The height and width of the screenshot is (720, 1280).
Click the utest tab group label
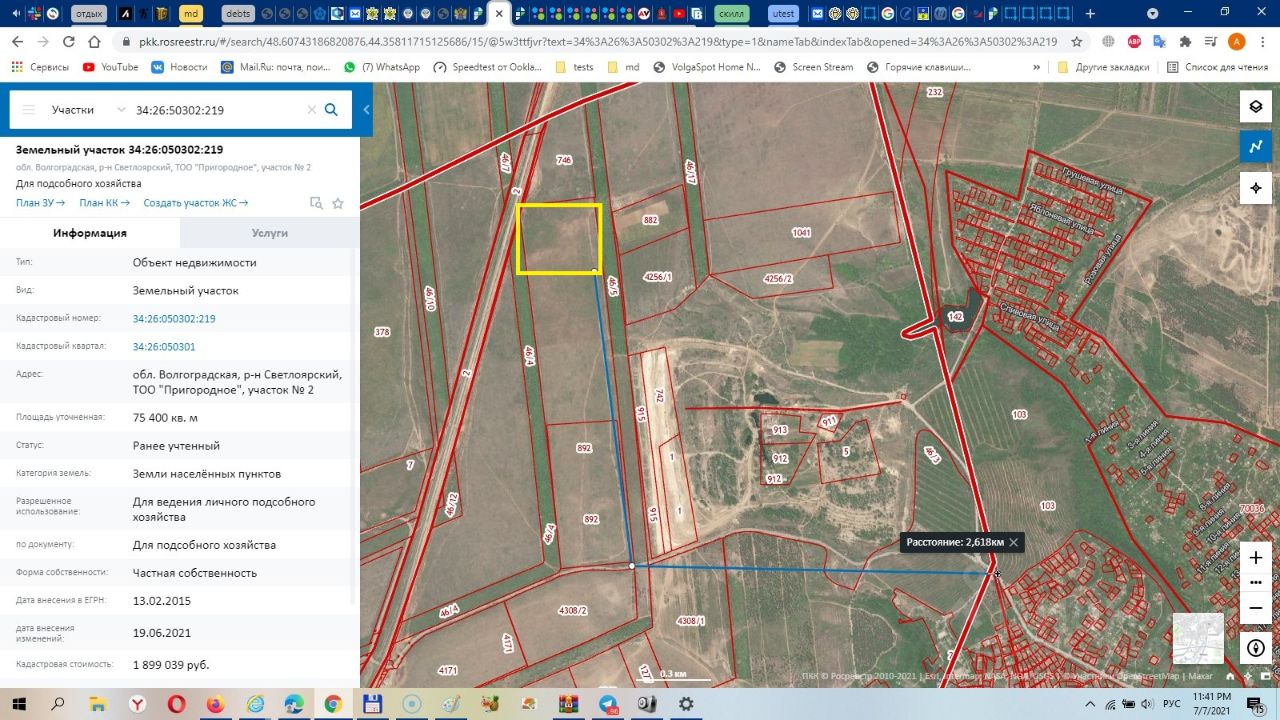pyautogui.click(x=784, y=14)
